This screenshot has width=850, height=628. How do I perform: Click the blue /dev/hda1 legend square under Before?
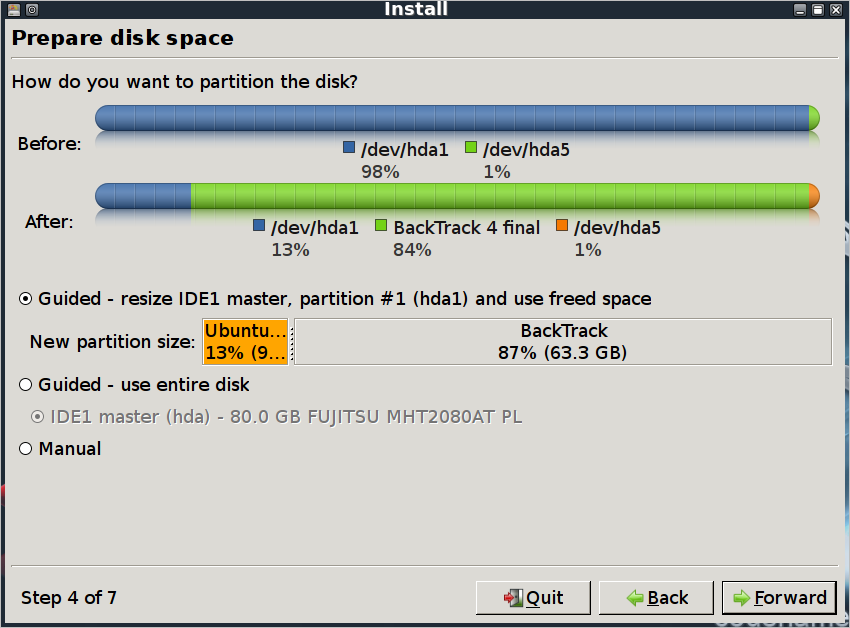coord(349,147)
